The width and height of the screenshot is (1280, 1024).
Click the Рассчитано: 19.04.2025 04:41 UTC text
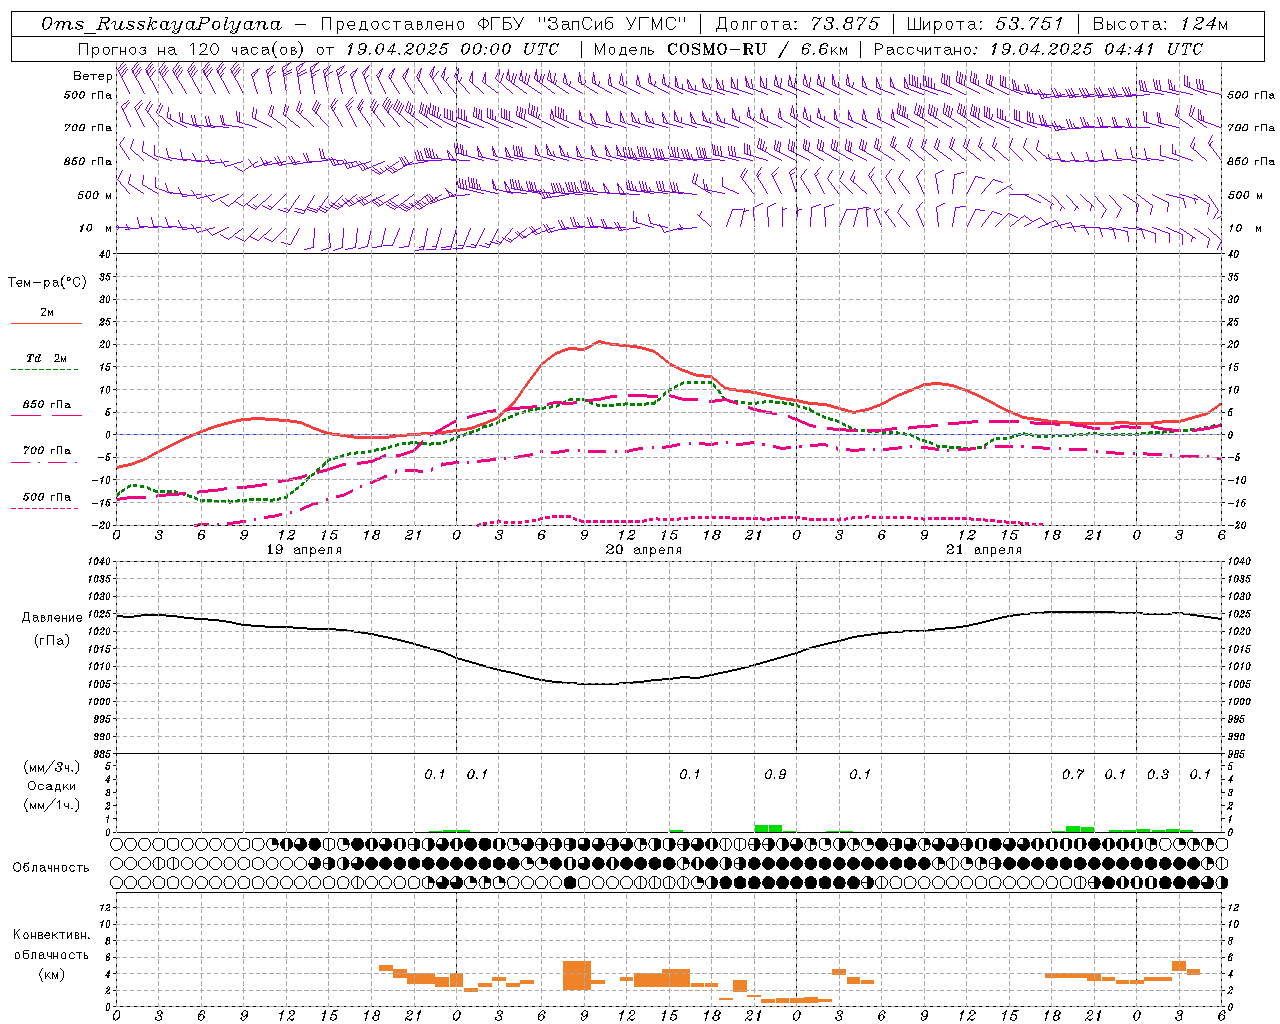pyautogui.click(x=1038, y=49)
